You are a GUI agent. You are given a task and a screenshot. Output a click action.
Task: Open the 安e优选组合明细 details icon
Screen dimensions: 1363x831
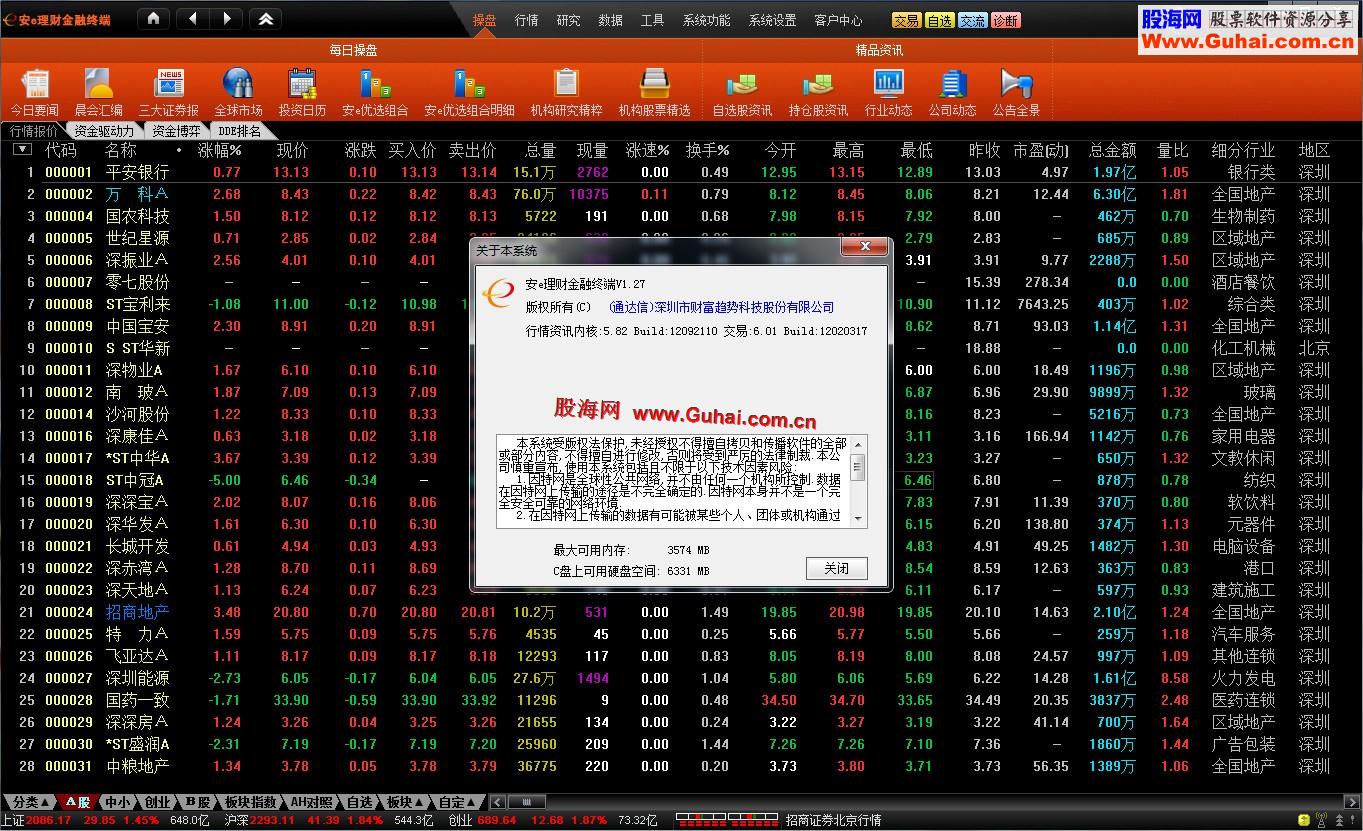470,92
